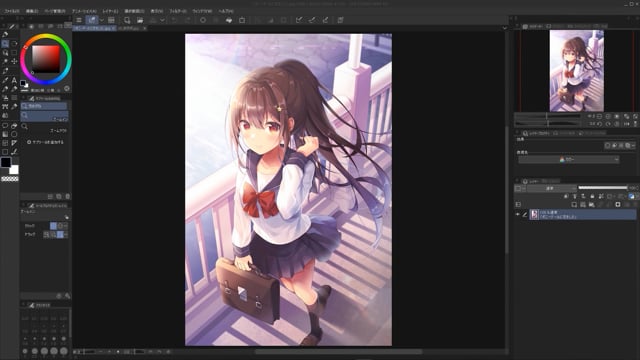This screenshot has height=360, width=640.
Task: Toggle the highlighted Drag option in Tool property
Action: [x=60, y=235]
